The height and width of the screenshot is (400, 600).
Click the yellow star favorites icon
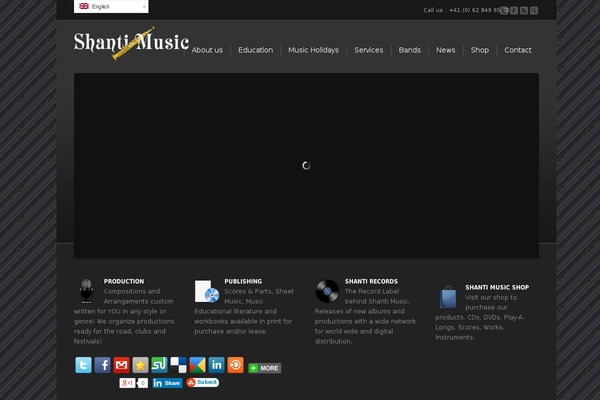click(x=140, y=365)
